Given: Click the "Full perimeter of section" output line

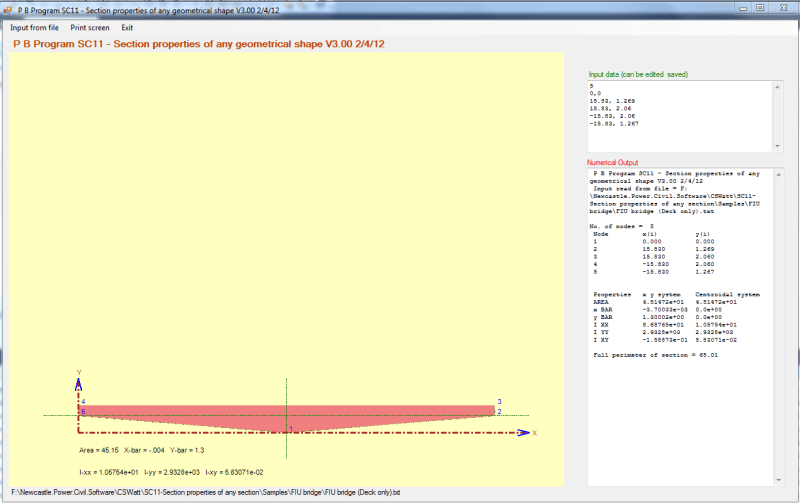Looking at the screenshot, I should pos(655,355).
